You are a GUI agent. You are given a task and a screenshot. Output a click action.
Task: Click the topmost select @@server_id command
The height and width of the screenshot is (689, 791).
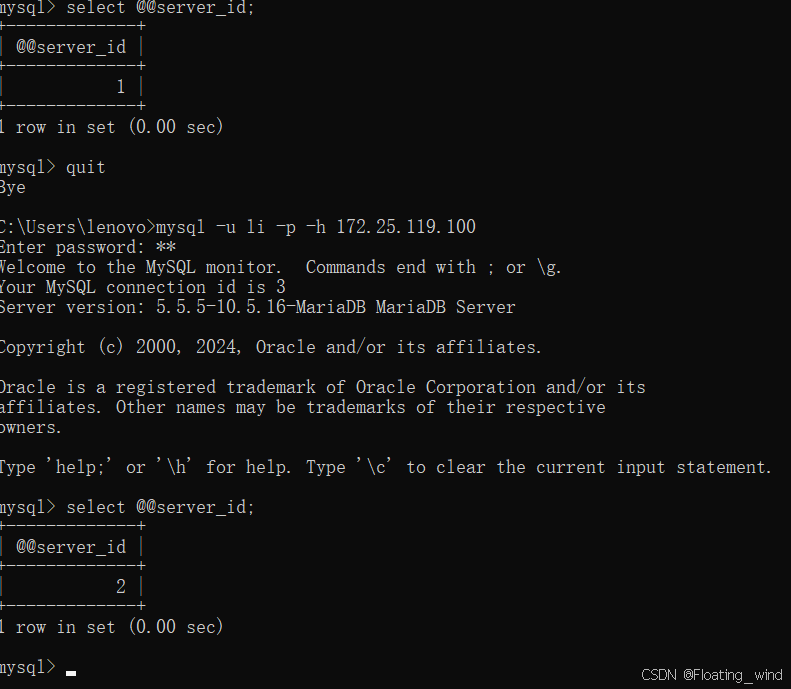click(x=160, y=8)
